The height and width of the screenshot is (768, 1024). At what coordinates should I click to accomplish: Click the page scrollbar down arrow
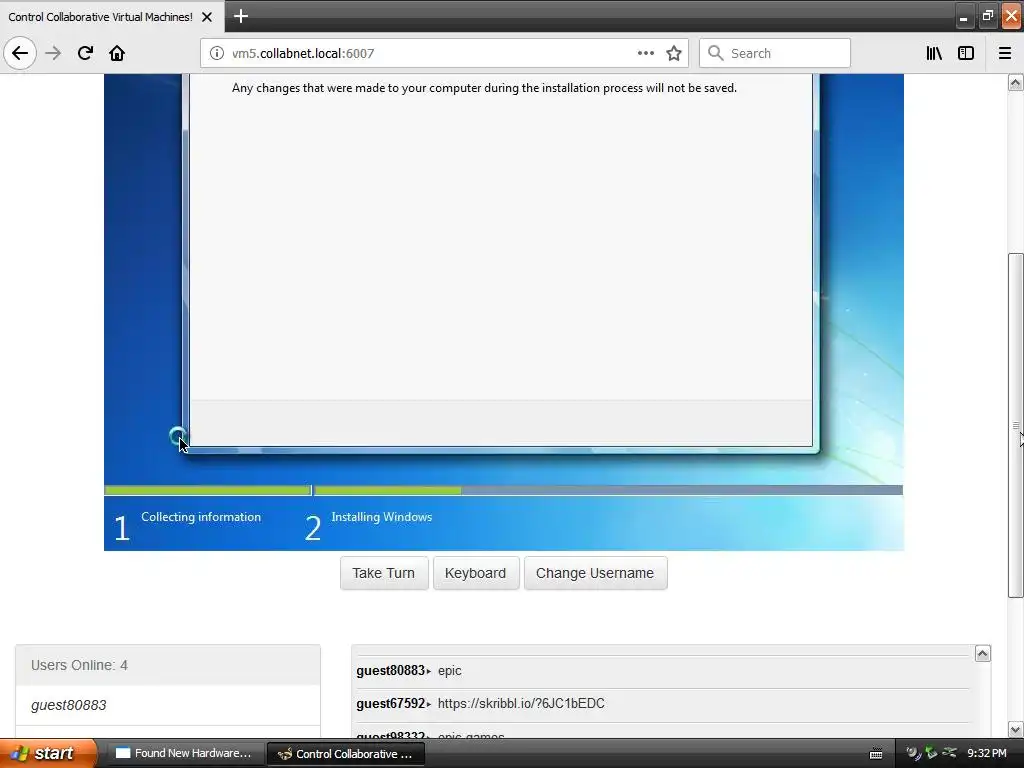[x=1015, y=729]
